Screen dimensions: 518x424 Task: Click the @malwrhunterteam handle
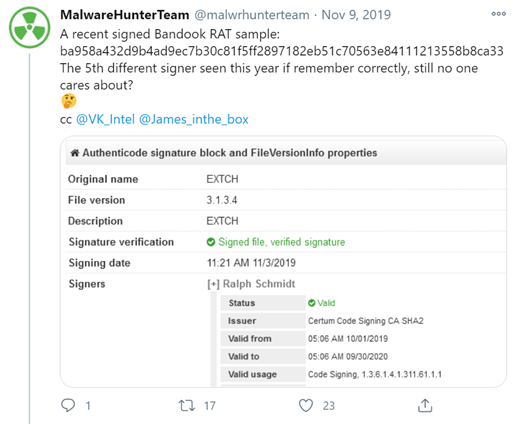coord(252,15)
